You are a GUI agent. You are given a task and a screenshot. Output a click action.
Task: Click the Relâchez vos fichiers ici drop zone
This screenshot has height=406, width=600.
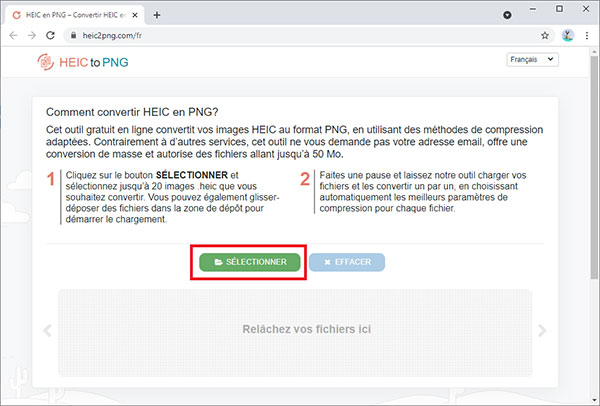pos(295,333)
